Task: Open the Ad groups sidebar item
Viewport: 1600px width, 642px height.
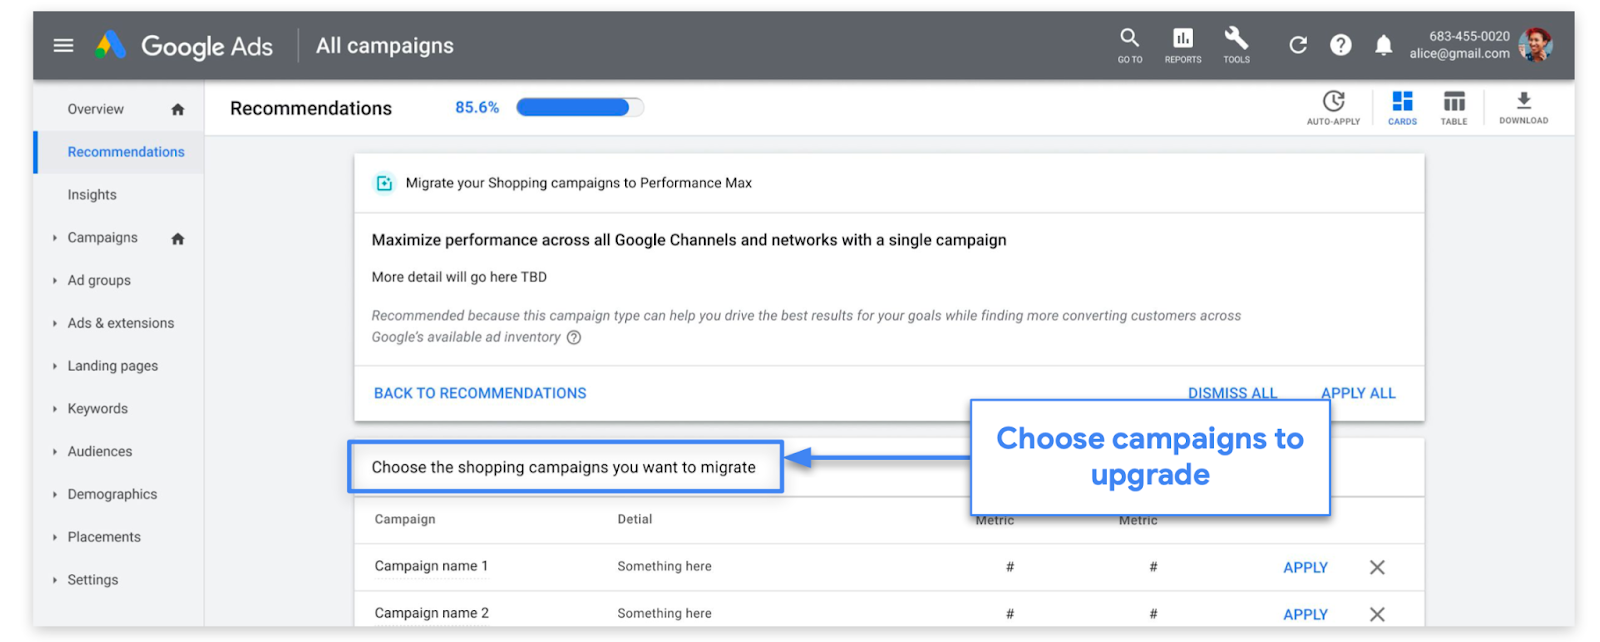Action: click(x=99, y=281)
